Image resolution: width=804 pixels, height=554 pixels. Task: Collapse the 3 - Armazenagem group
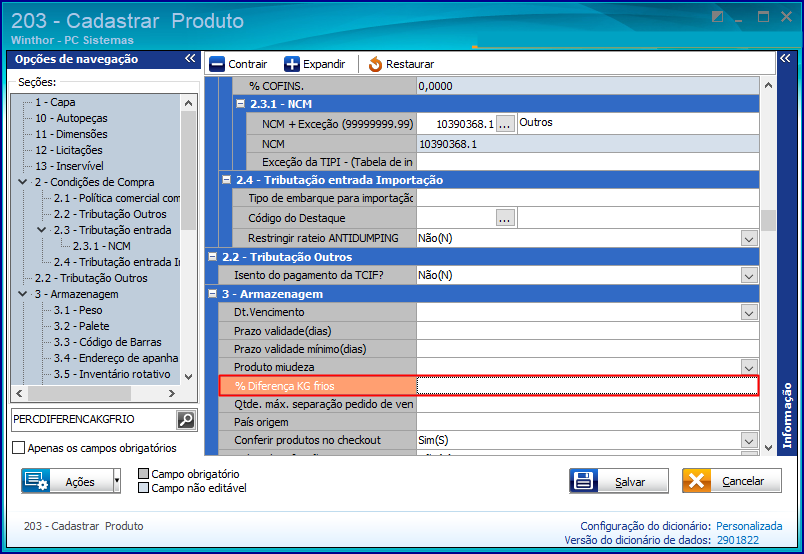pos(212,293)
